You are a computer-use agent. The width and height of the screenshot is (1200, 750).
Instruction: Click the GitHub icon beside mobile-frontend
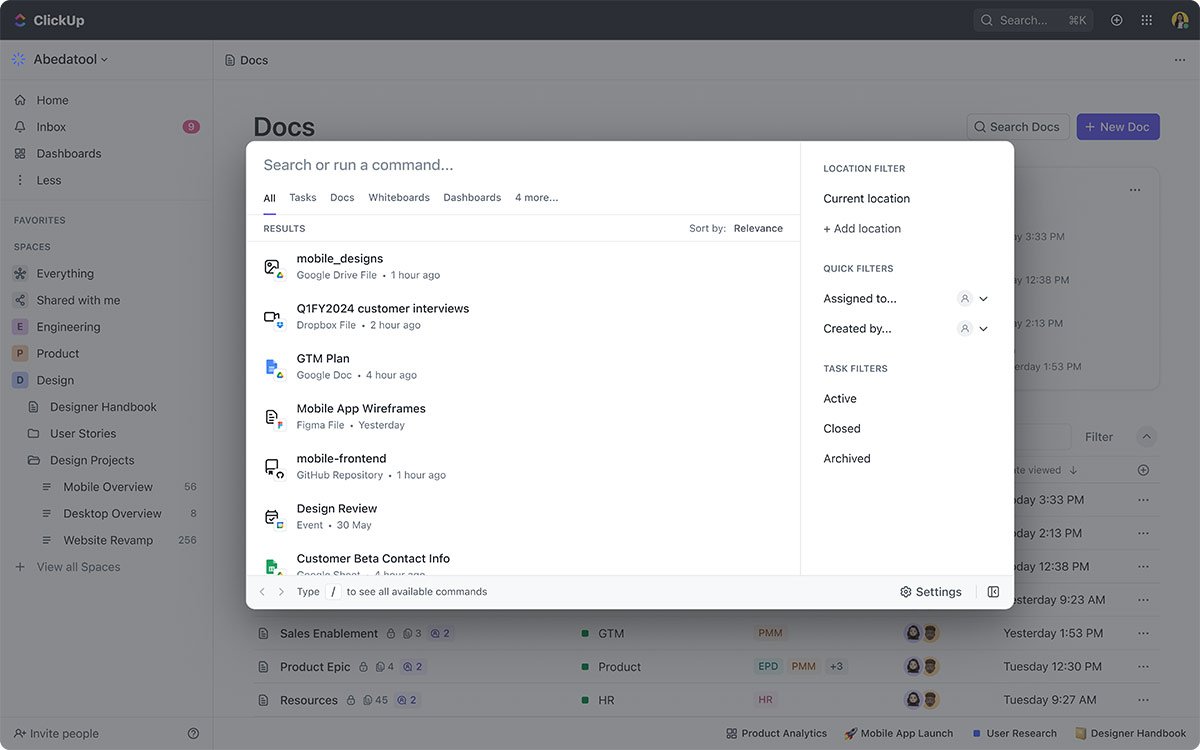273,465
